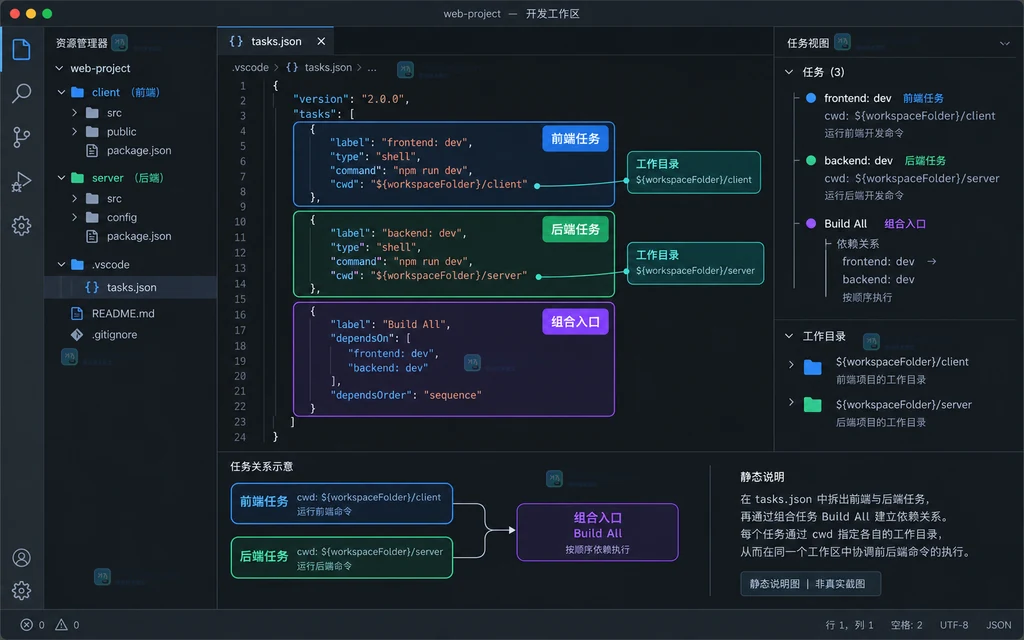Click the 空格: 2 indentation setting
The width and height of the screenshot is (1024, 640).
(x=906, y=625)
